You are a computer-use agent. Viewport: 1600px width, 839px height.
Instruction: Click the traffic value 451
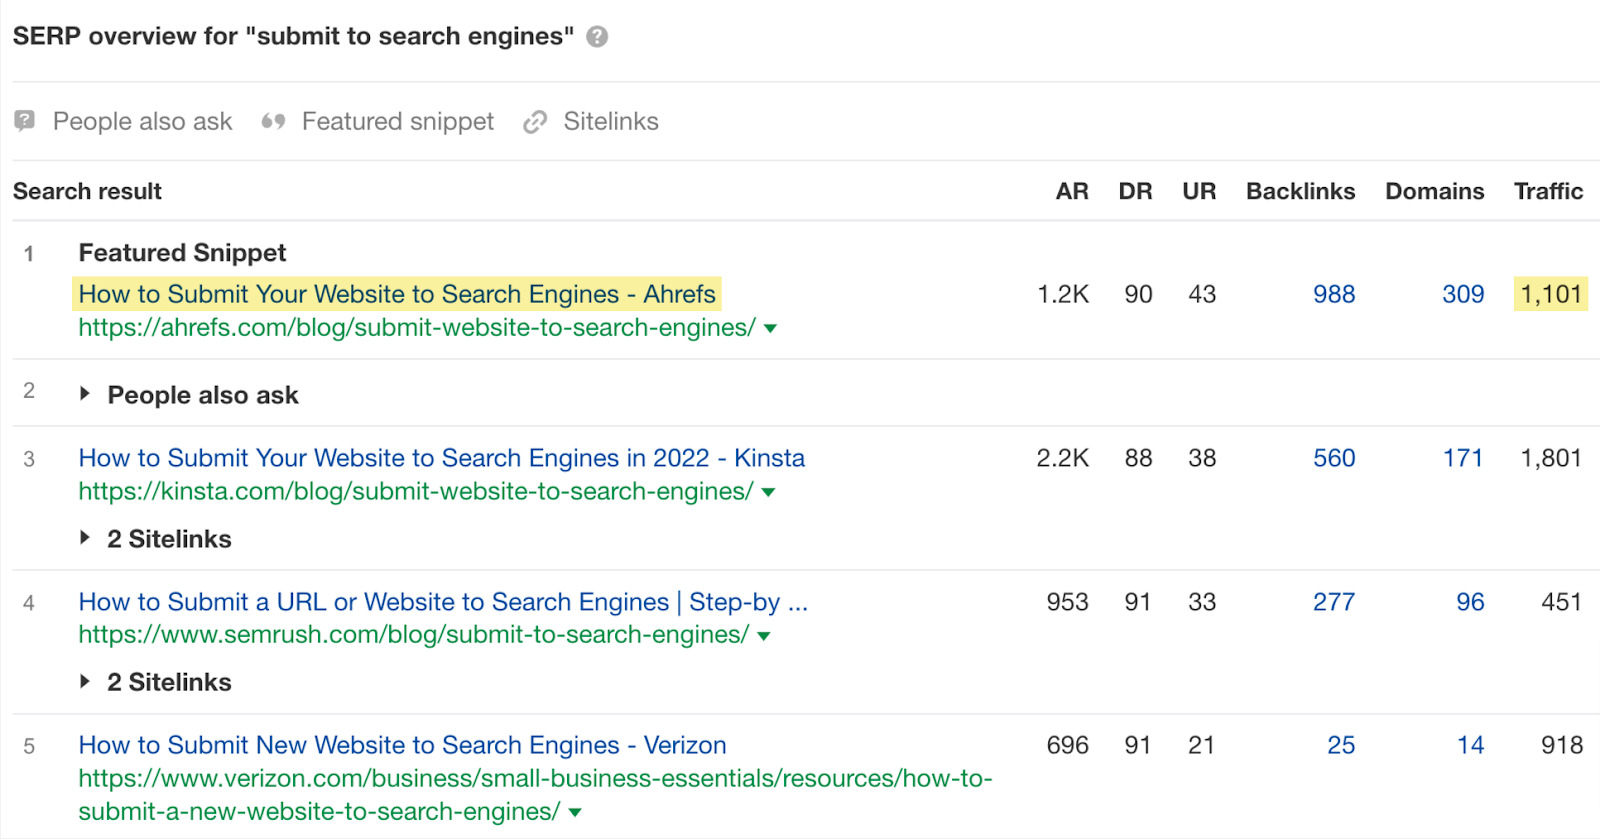click(x=1561, y=602)
